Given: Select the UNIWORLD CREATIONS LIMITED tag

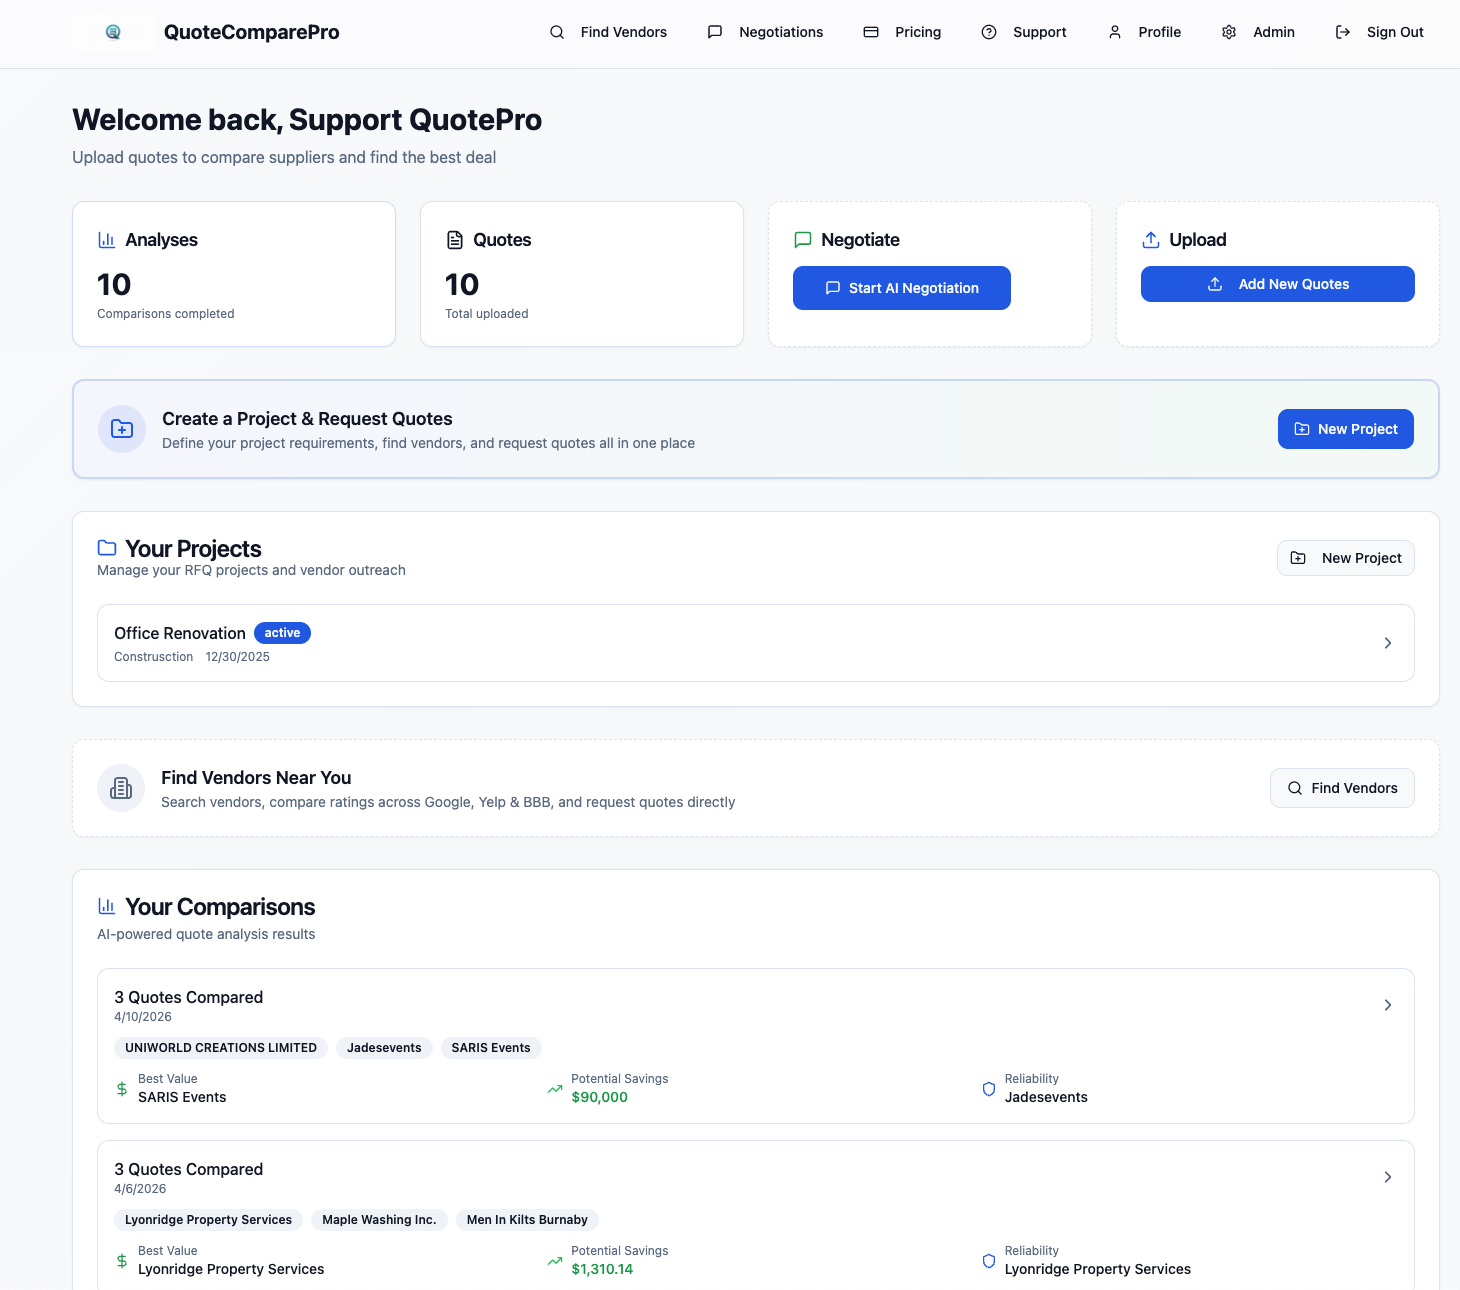Looking at the screenshot, I should pos(221,1048).
